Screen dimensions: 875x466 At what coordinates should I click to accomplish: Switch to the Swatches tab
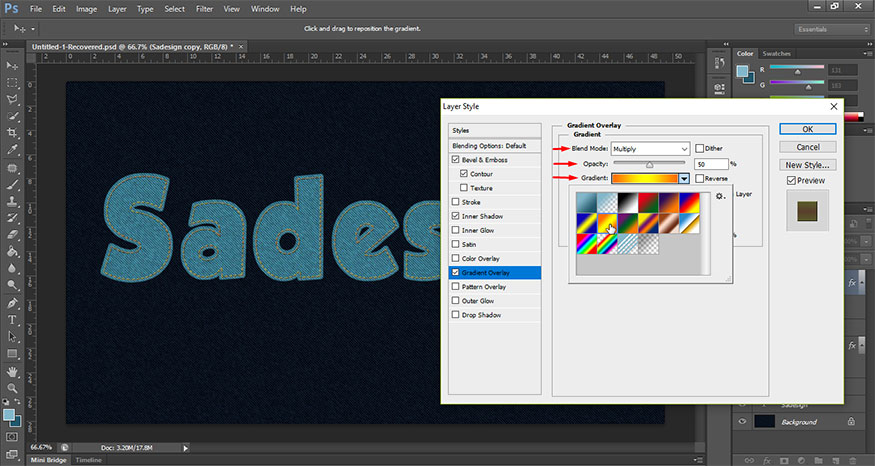coord(776,54)
